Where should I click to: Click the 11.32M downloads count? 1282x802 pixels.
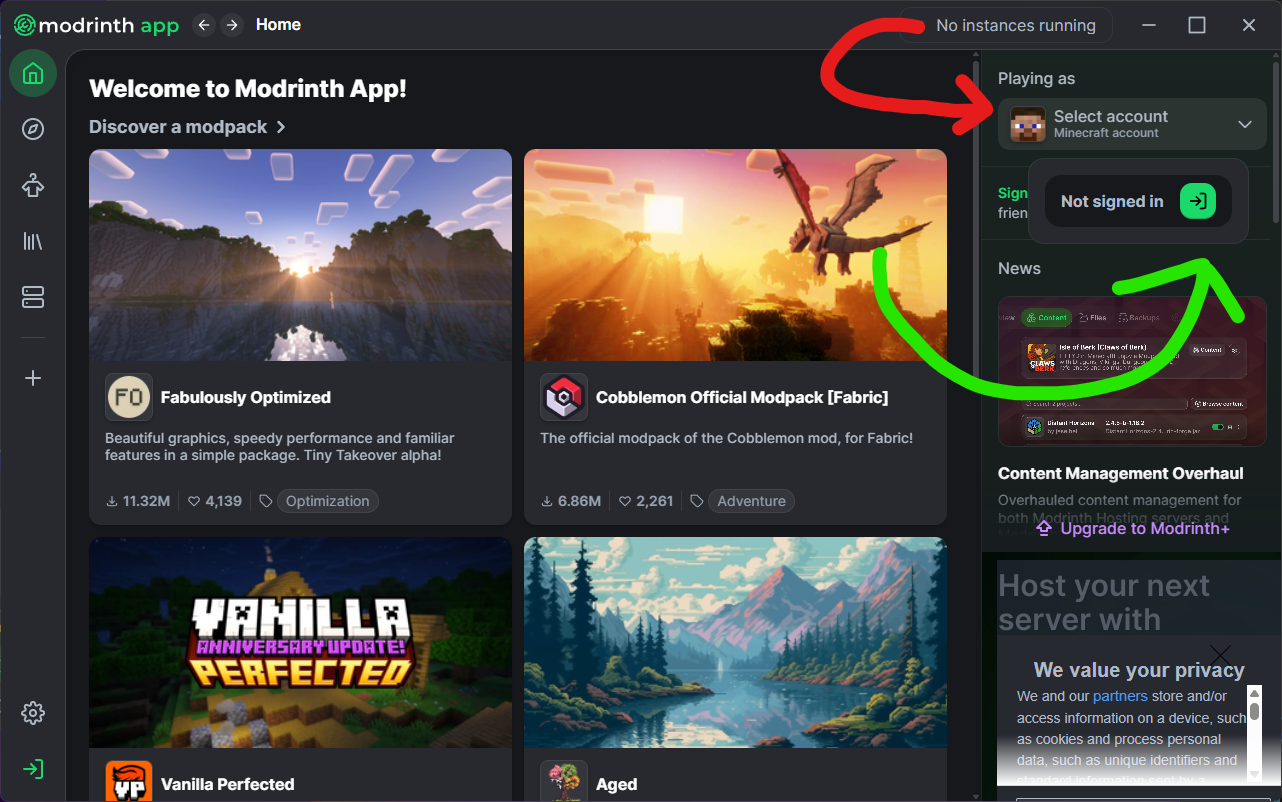tap(137, 501)
